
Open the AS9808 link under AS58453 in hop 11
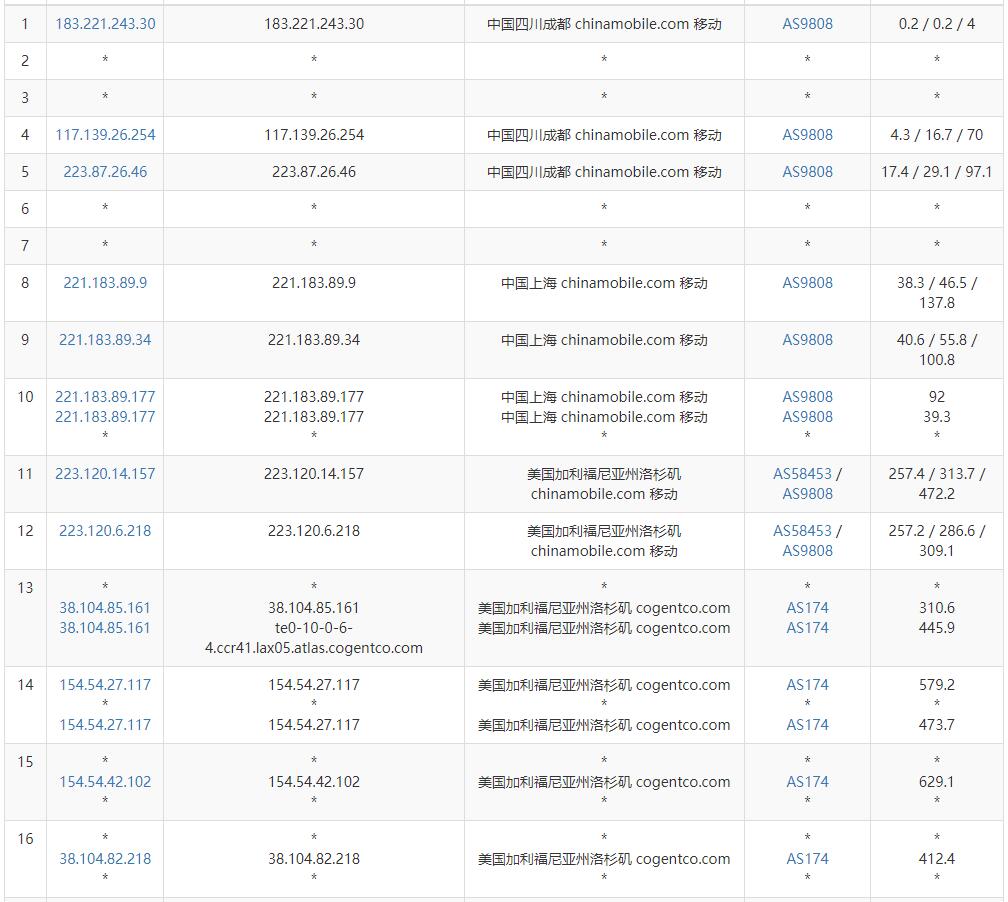807,494
